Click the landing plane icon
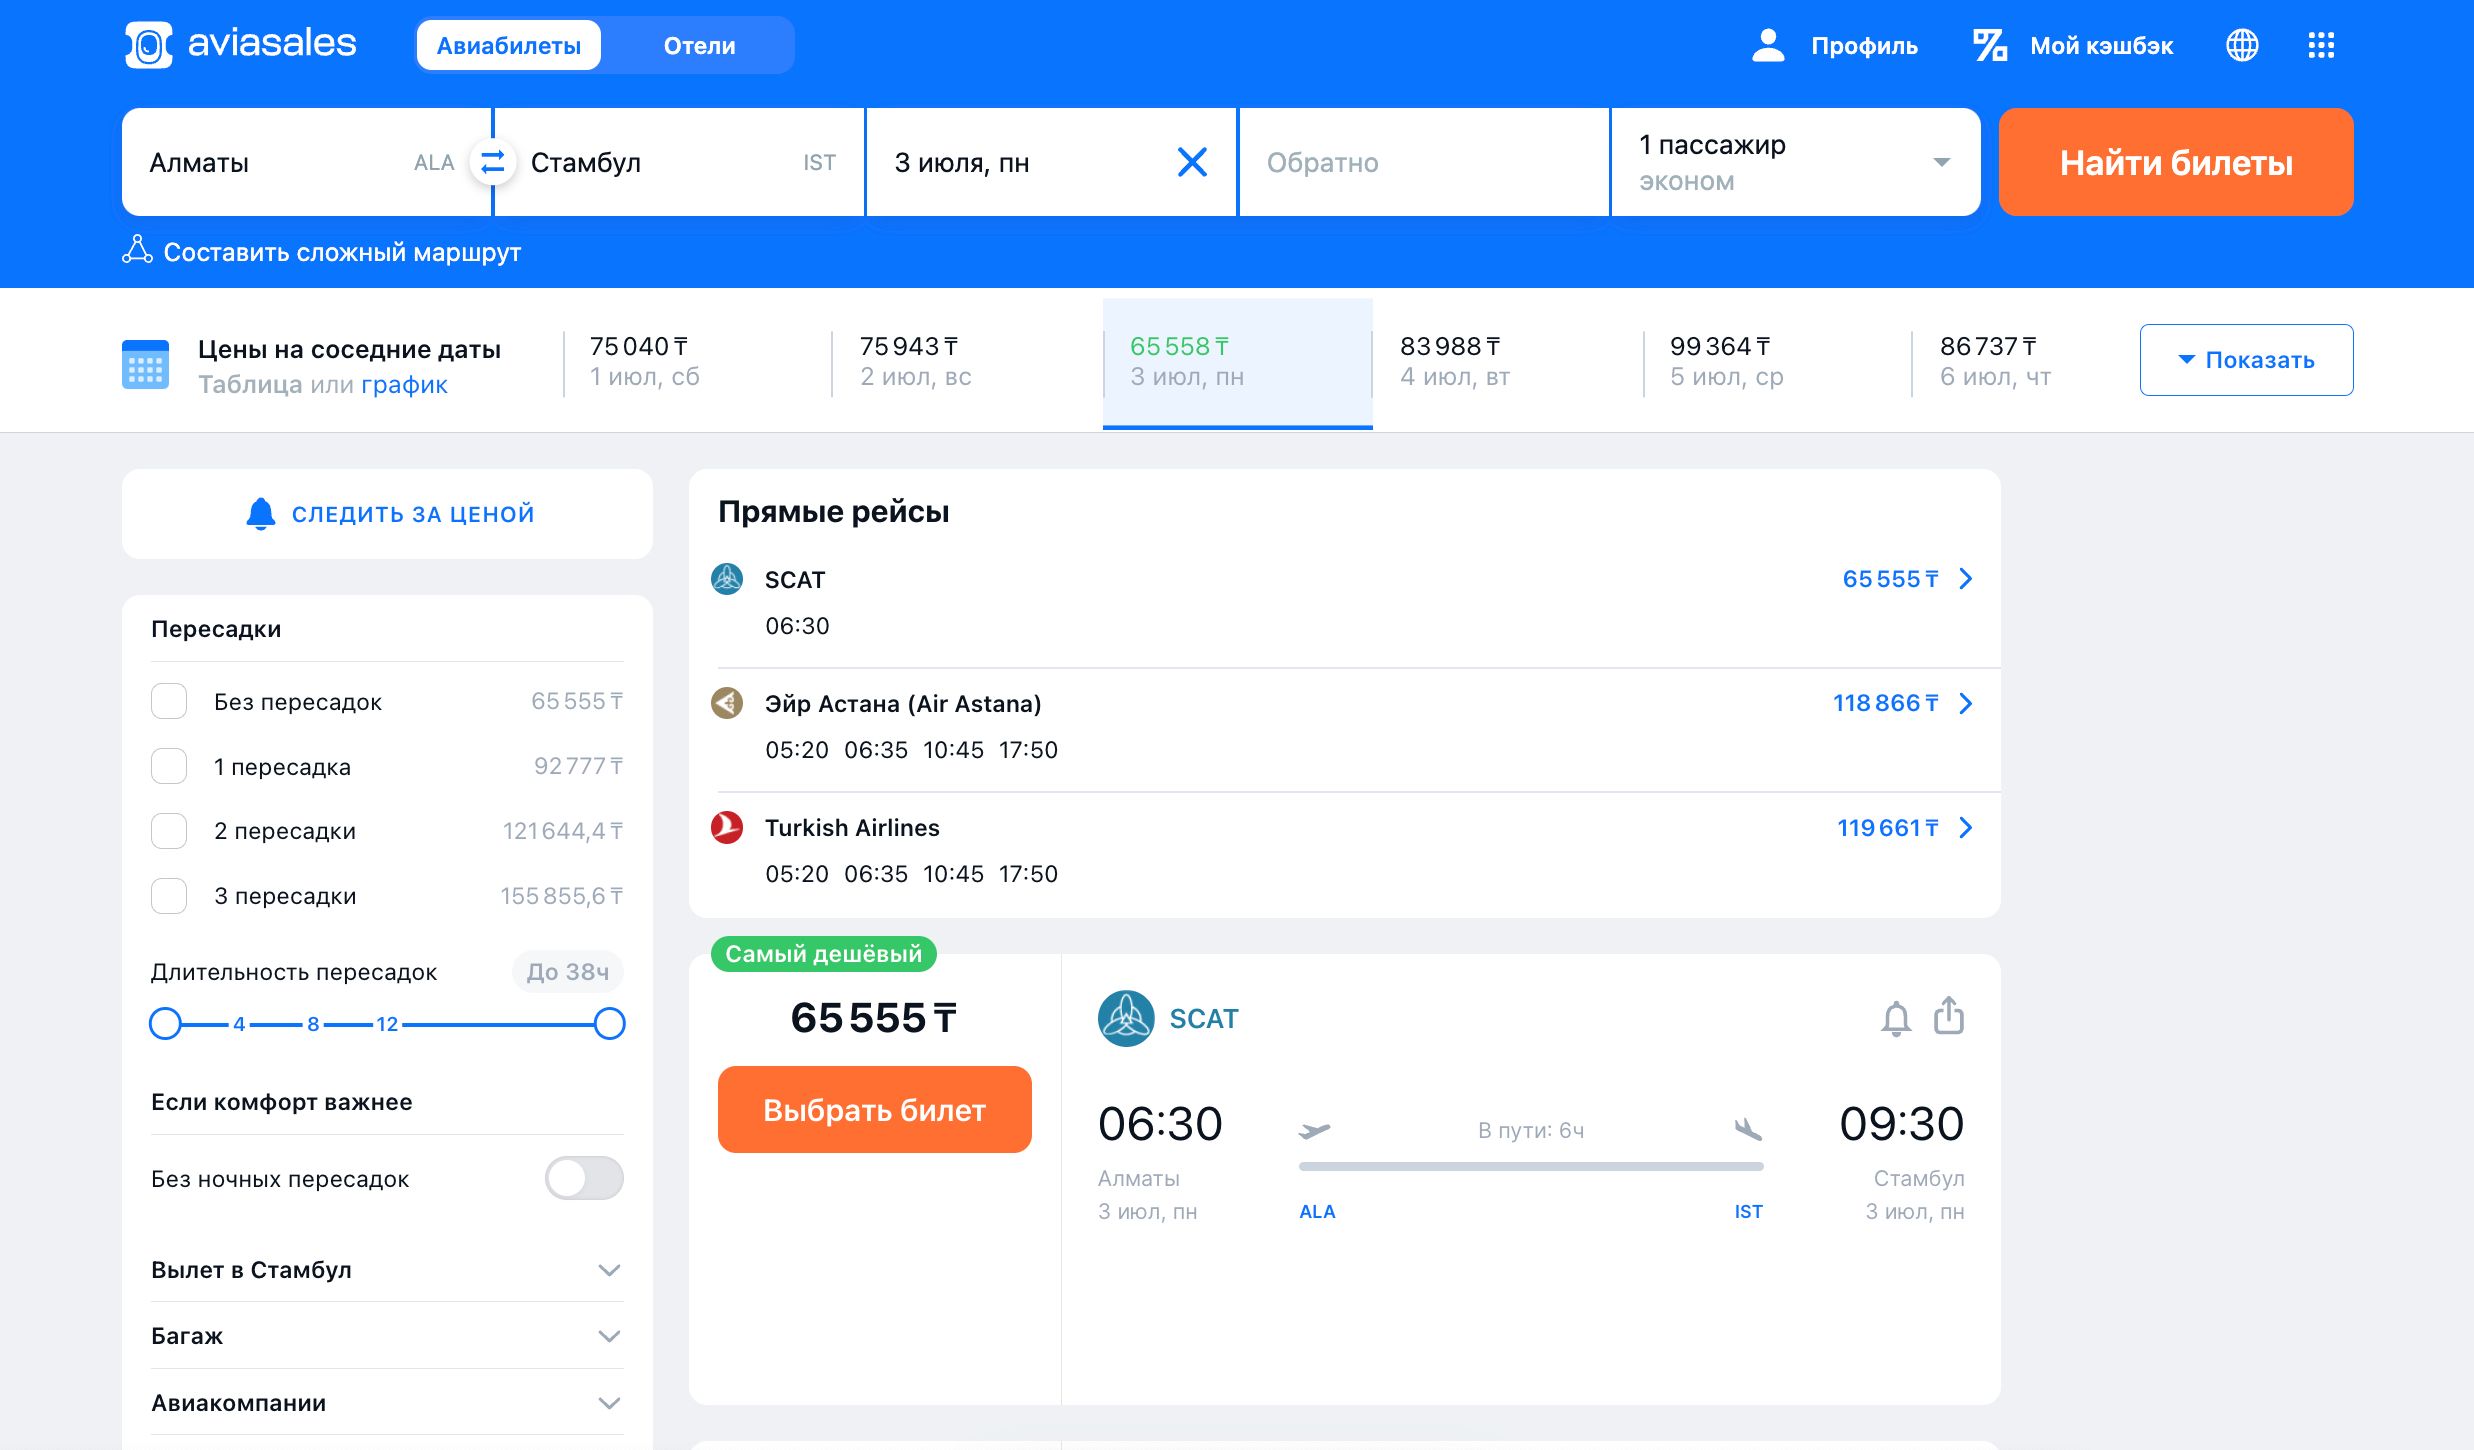 point(1748,1130)
